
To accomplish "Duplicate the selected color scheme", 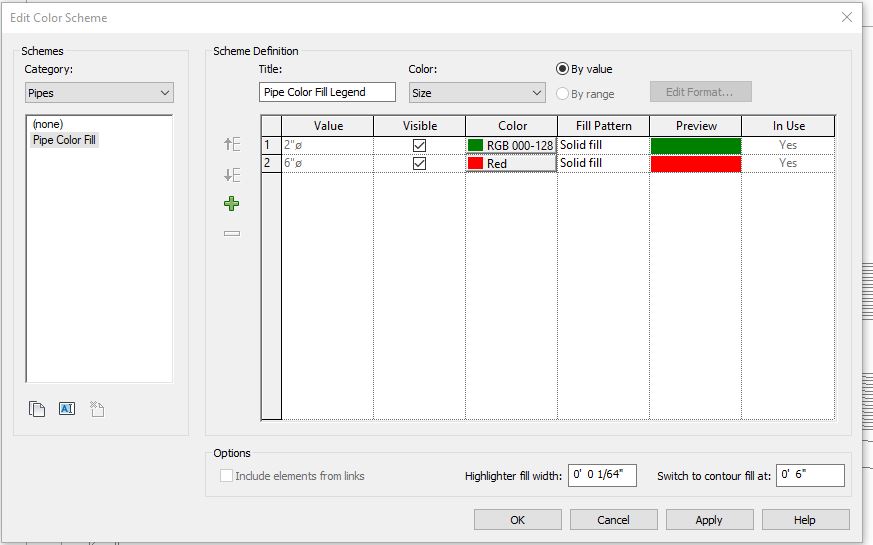I will click(37, 409).
